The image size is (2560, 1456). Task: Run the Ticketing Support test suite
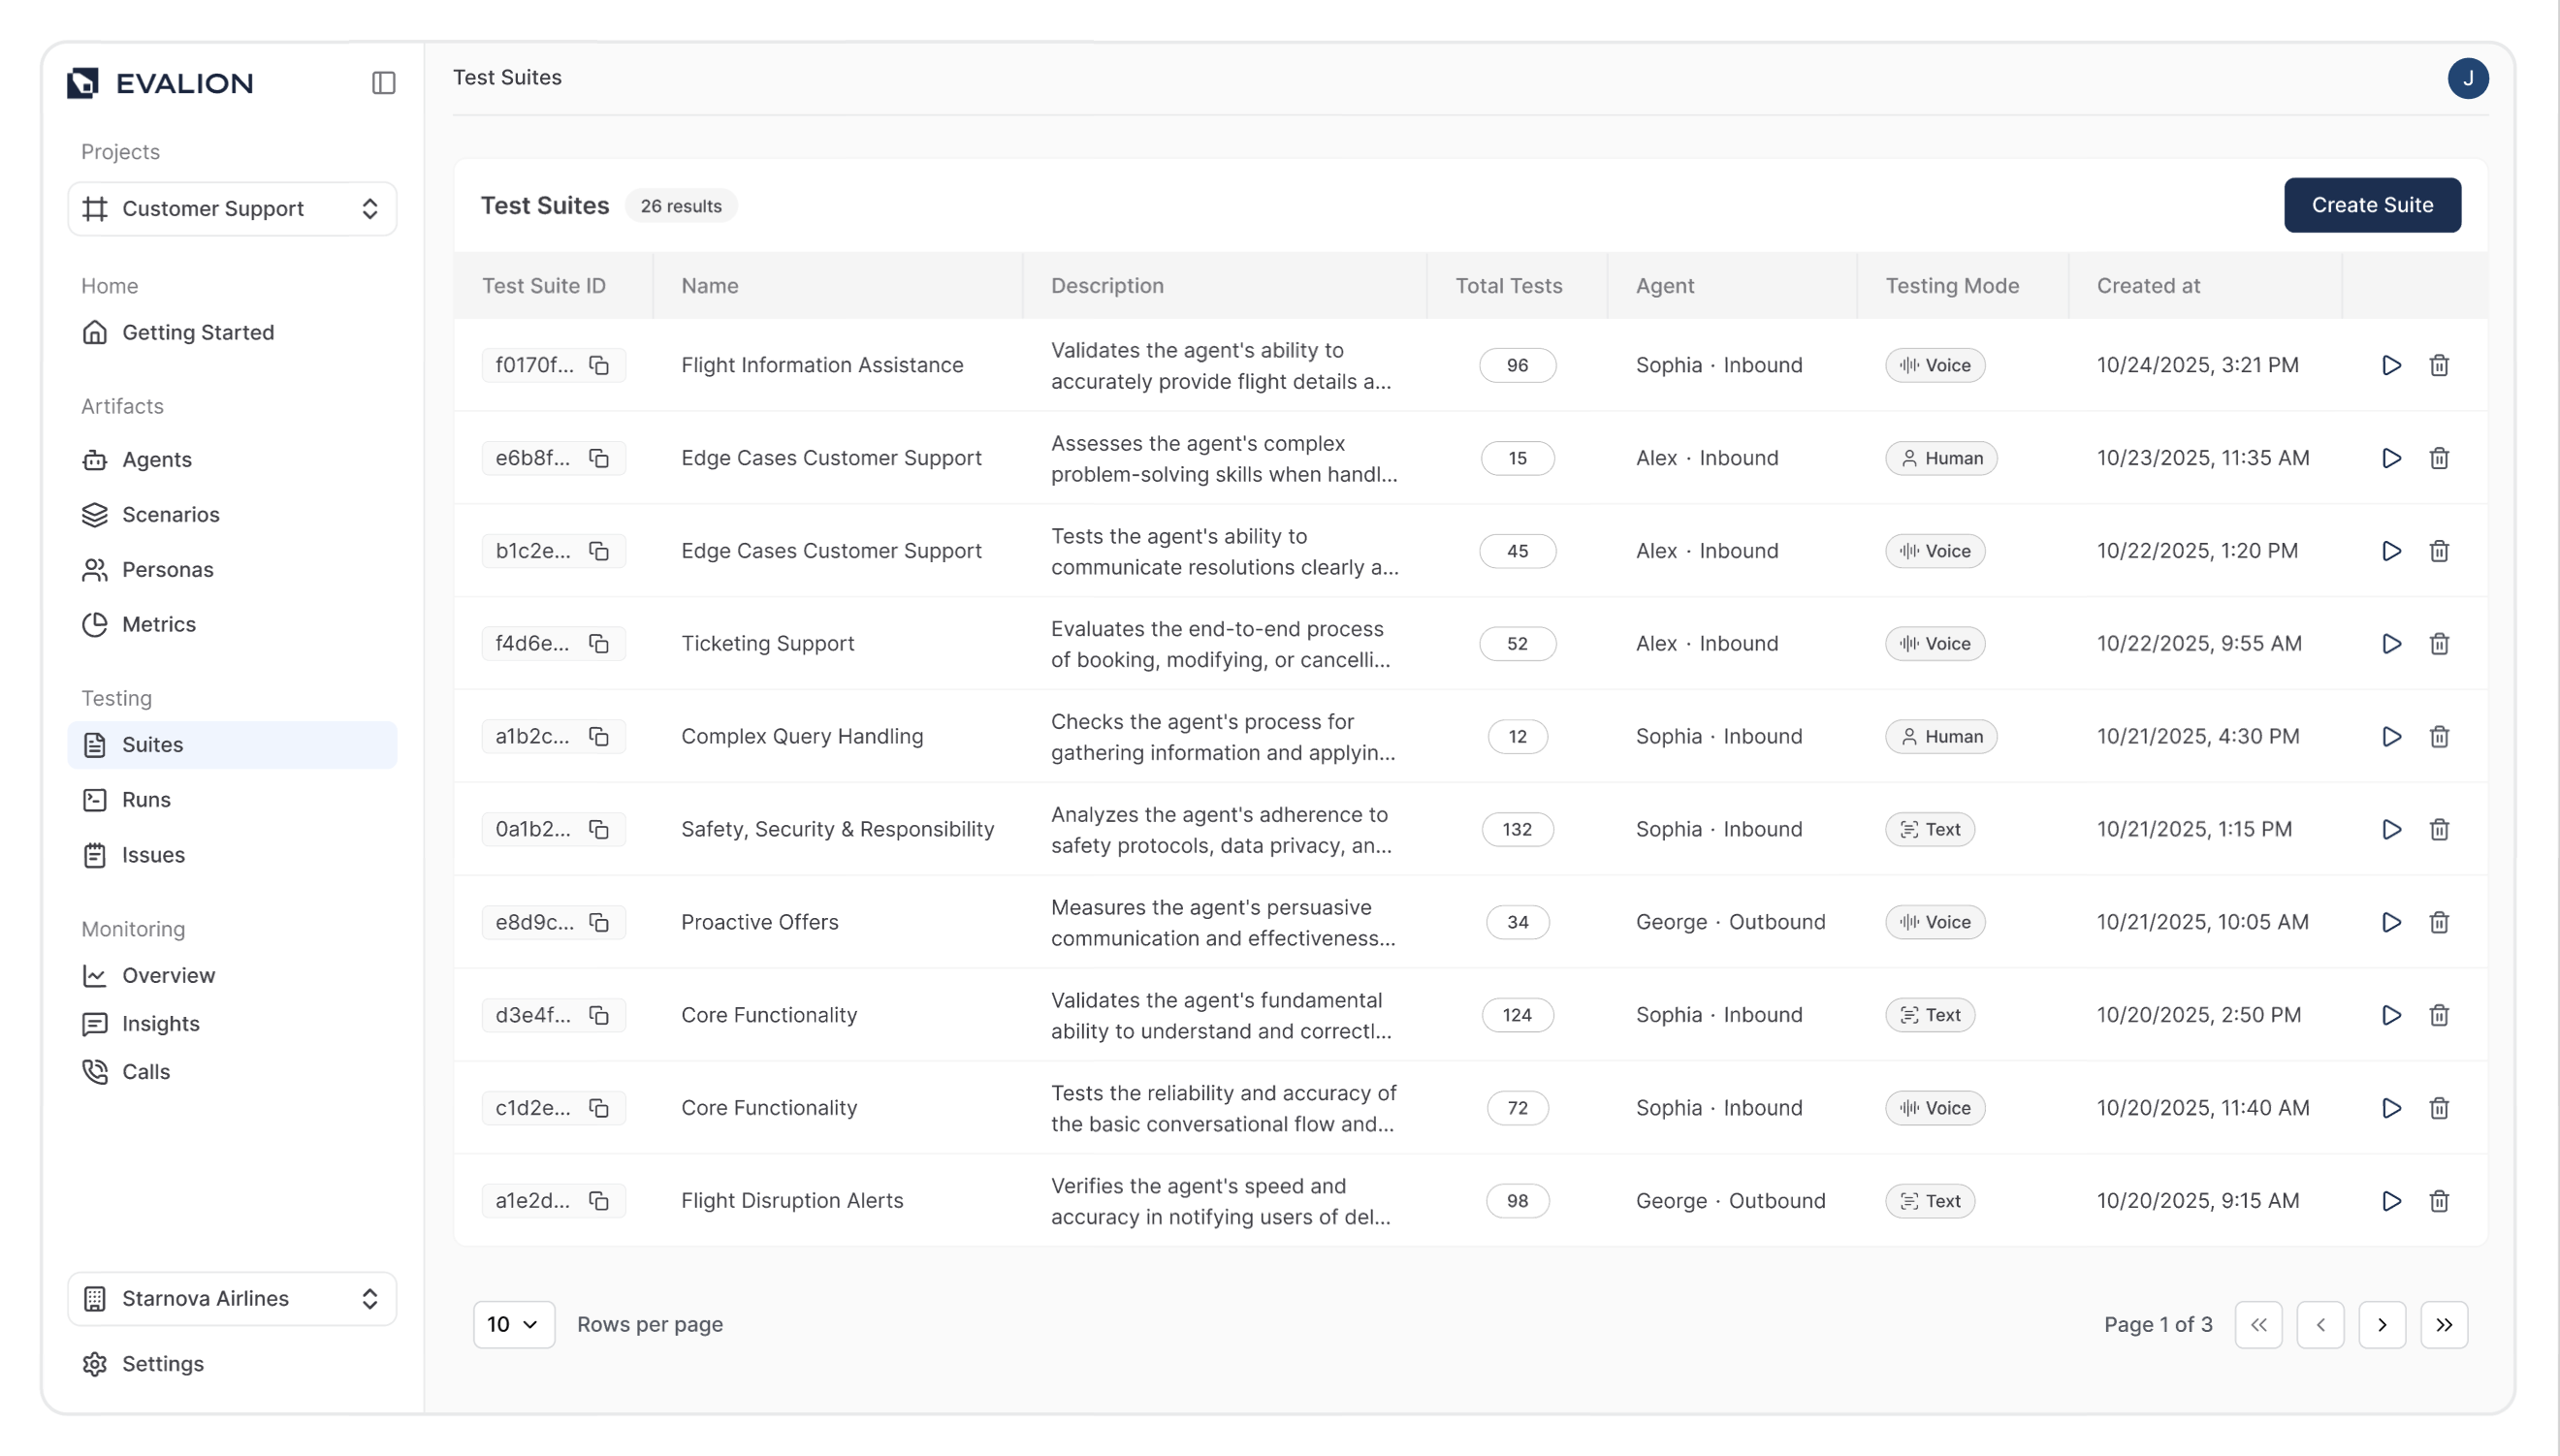(2390, 643)
